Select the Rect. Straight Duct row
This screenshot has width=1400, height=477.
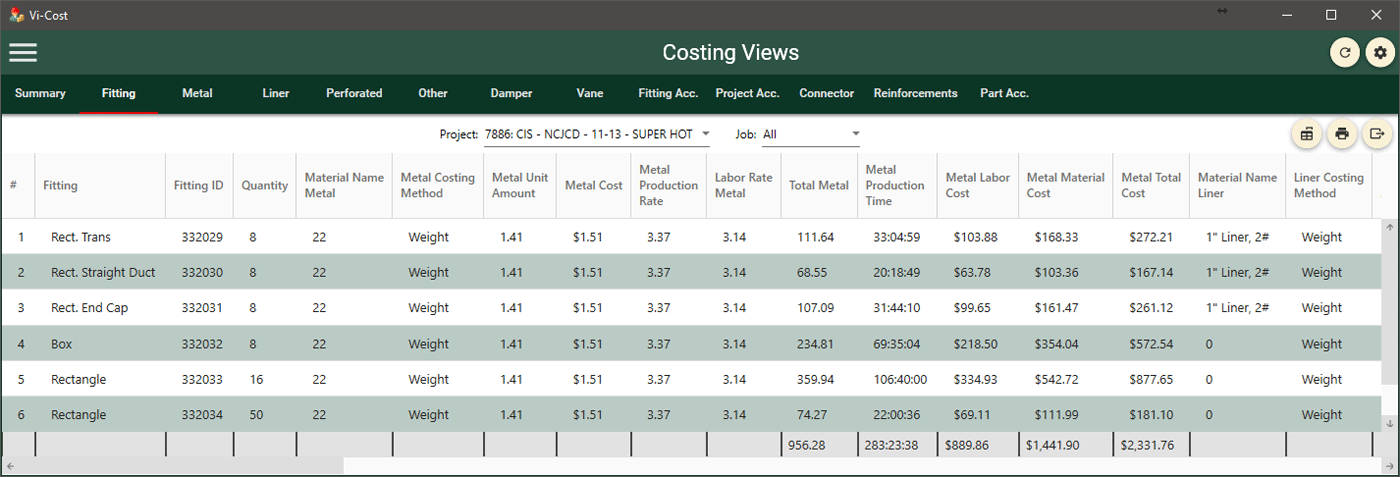[x=103, y=273]
